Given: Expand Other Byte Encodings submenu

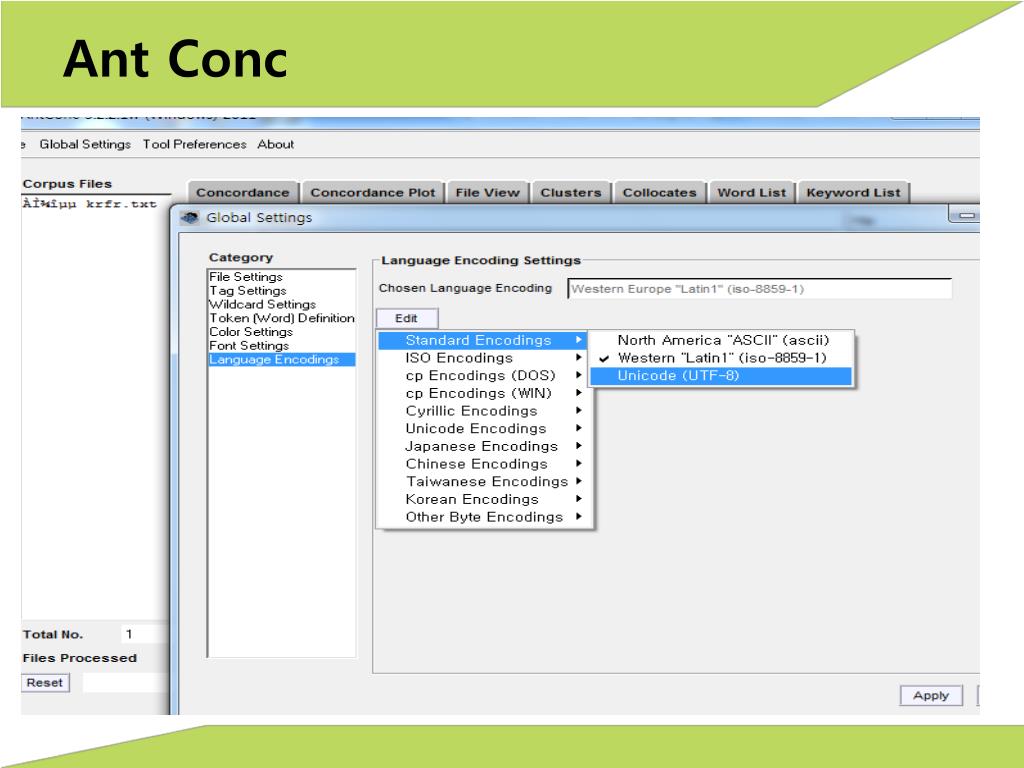Looking at the screenshot, I should coord(483,517).
